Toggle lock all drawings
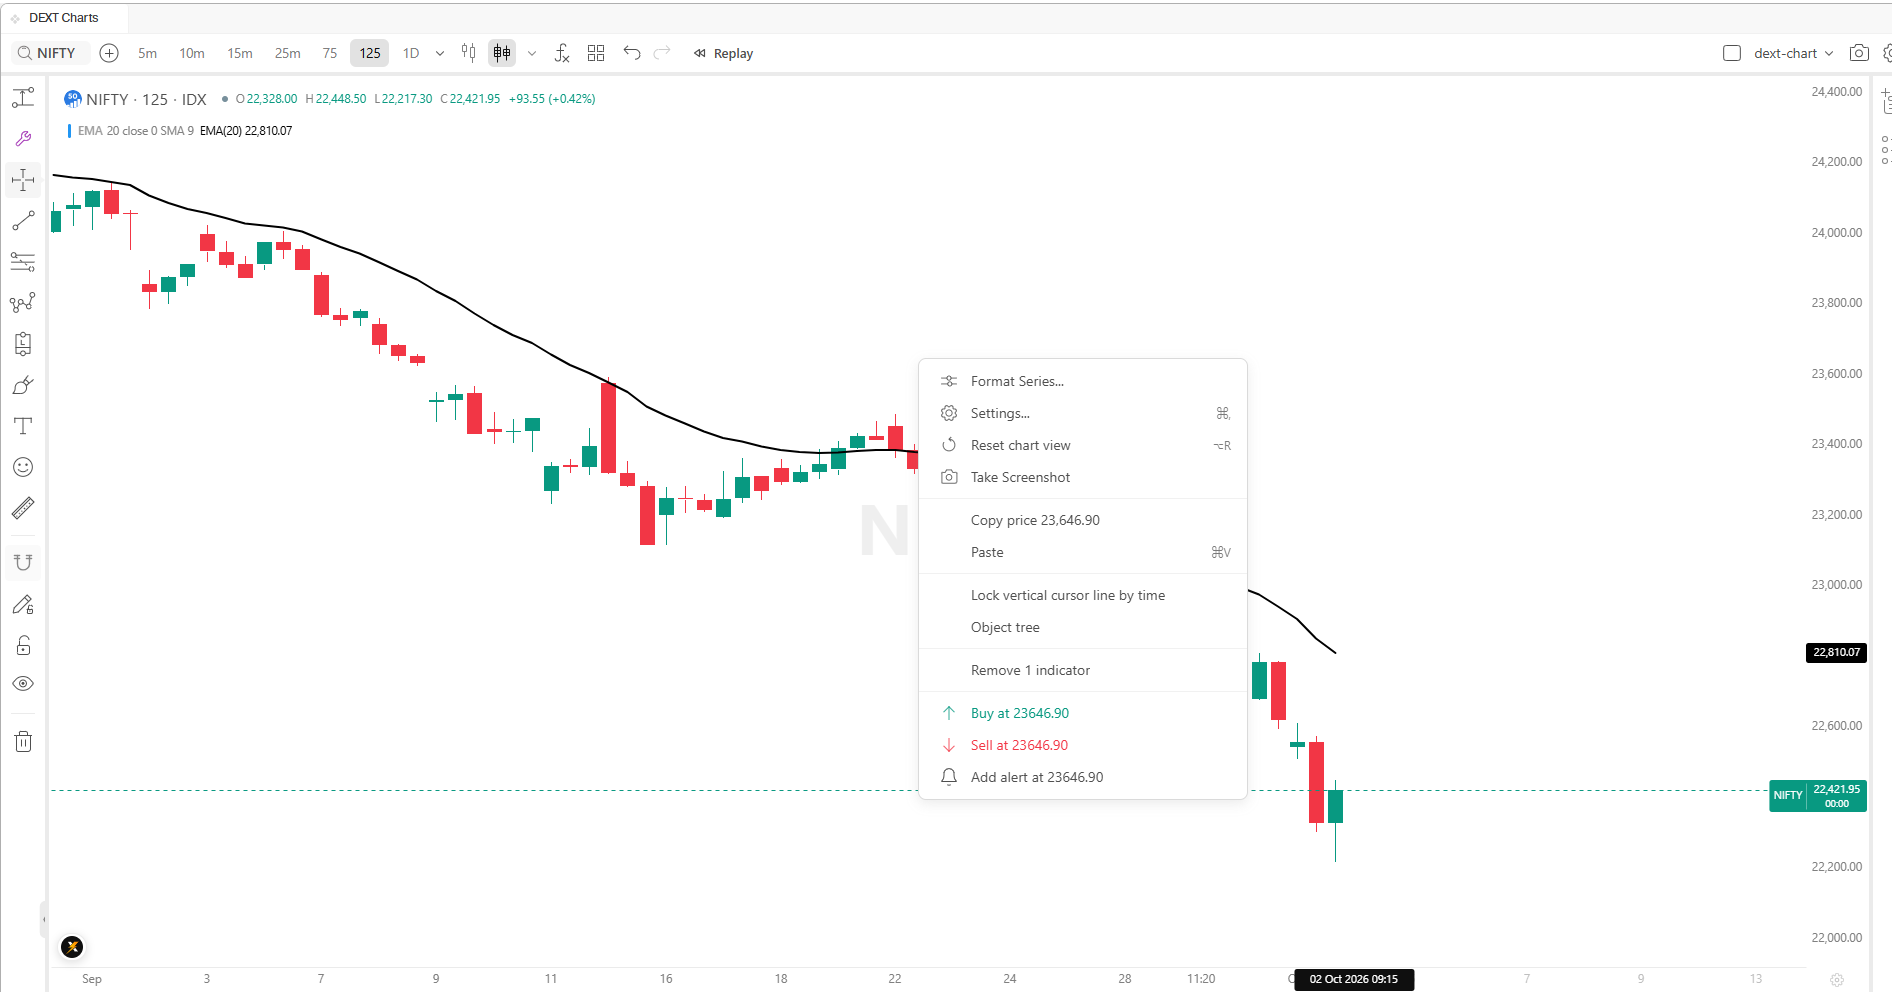This screenshot has height=992, width=1892. click(23, 645)
